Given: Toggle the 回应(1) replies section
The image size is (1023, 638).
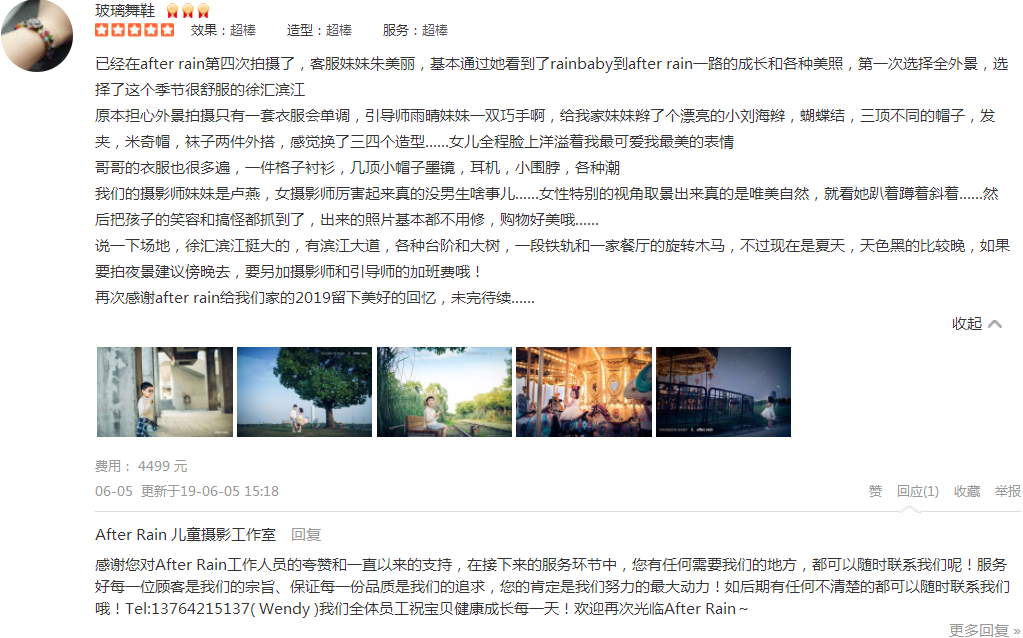Looking at the screenshot, I should [x=917, y=491].
